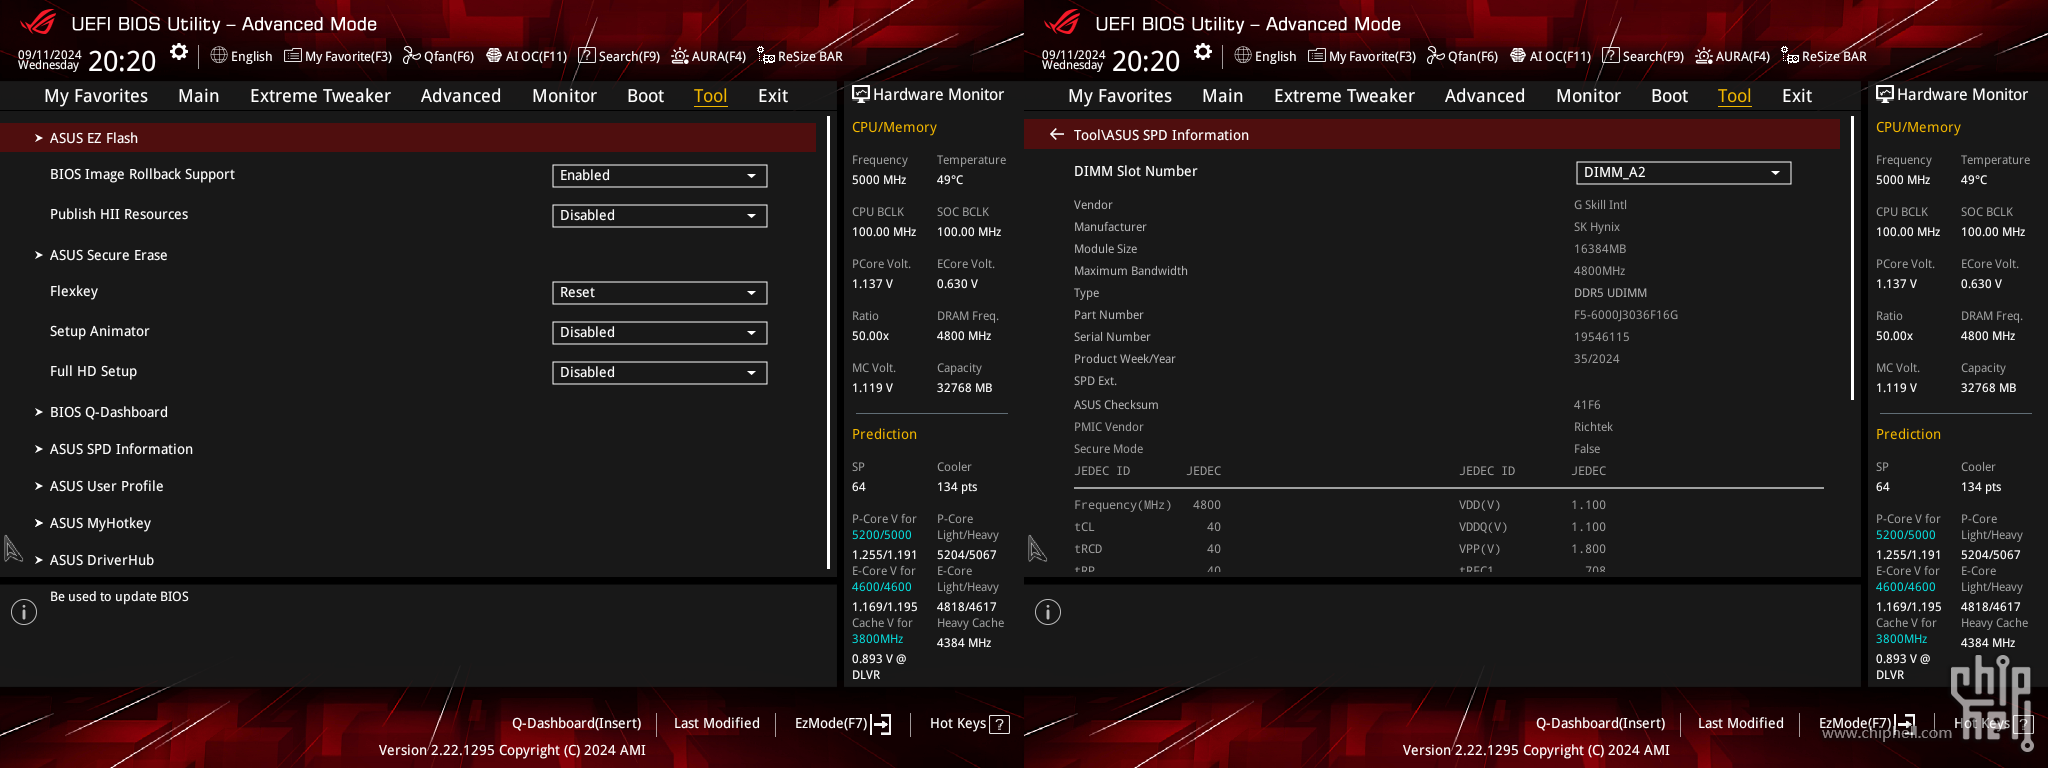The width and height of the screenshot is (2048, 768).
Task: Click settings gear icon in left BIOS window
Action: pos(178,52)
